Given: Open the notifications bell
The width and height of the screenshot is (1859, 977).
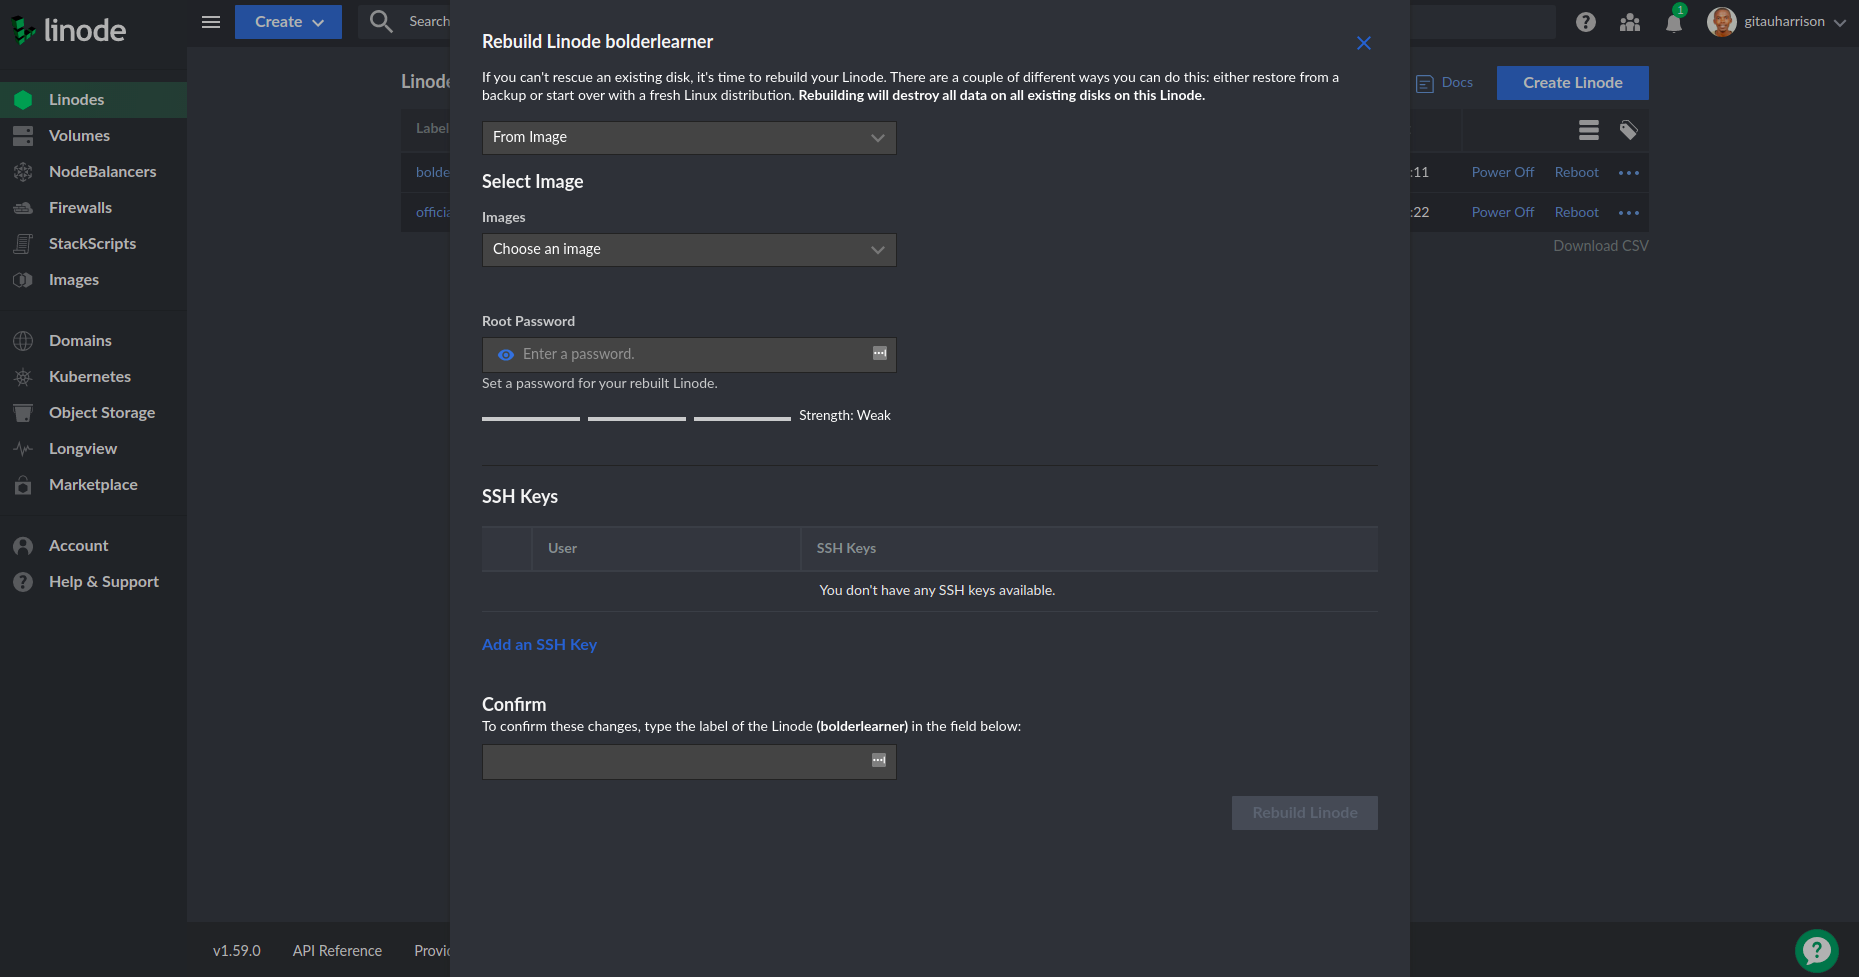Looking at the screenshot, I should coord(1674,23).
